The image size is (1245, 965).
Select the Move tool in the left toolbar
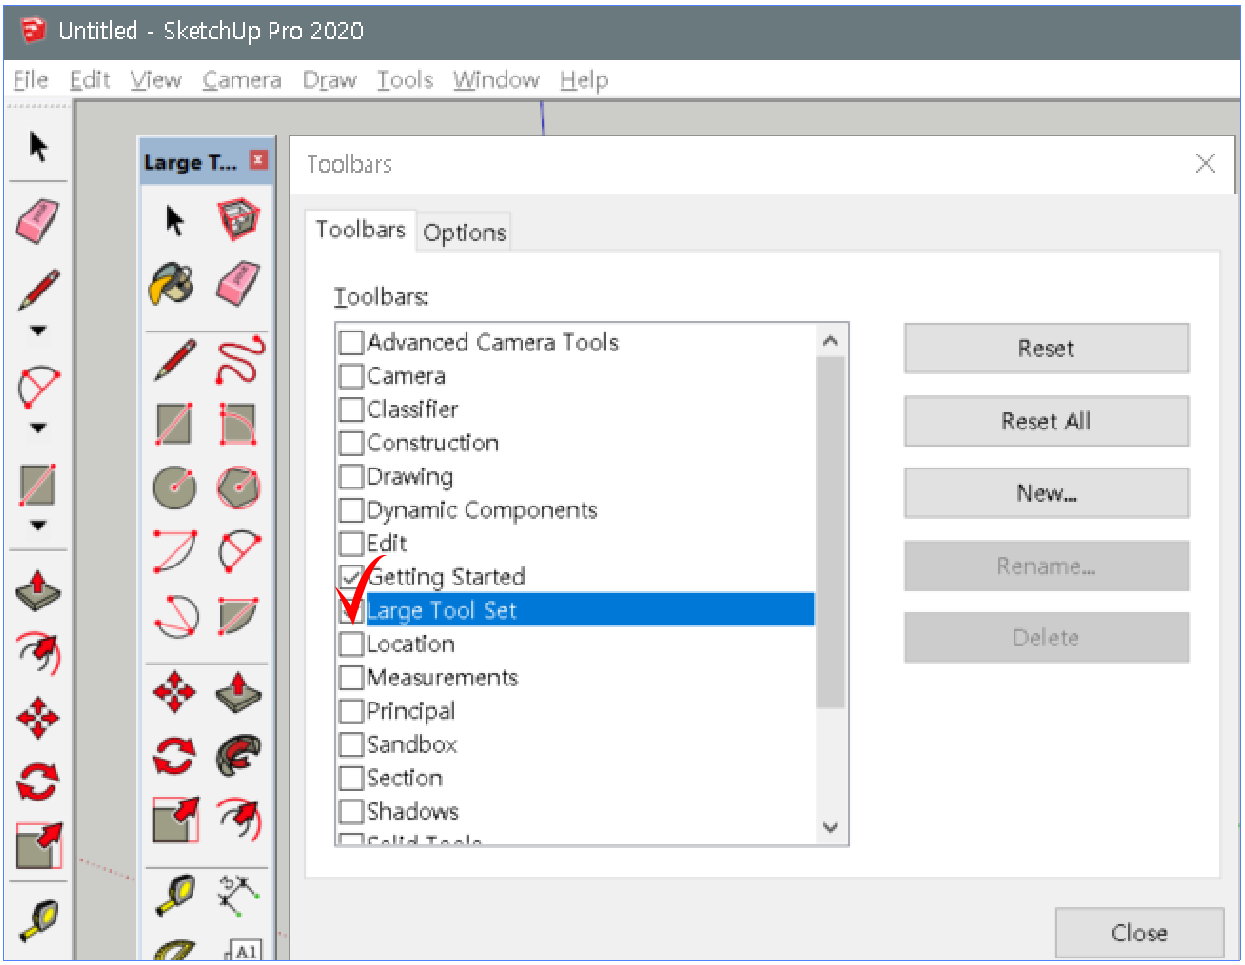pos(38,718)
